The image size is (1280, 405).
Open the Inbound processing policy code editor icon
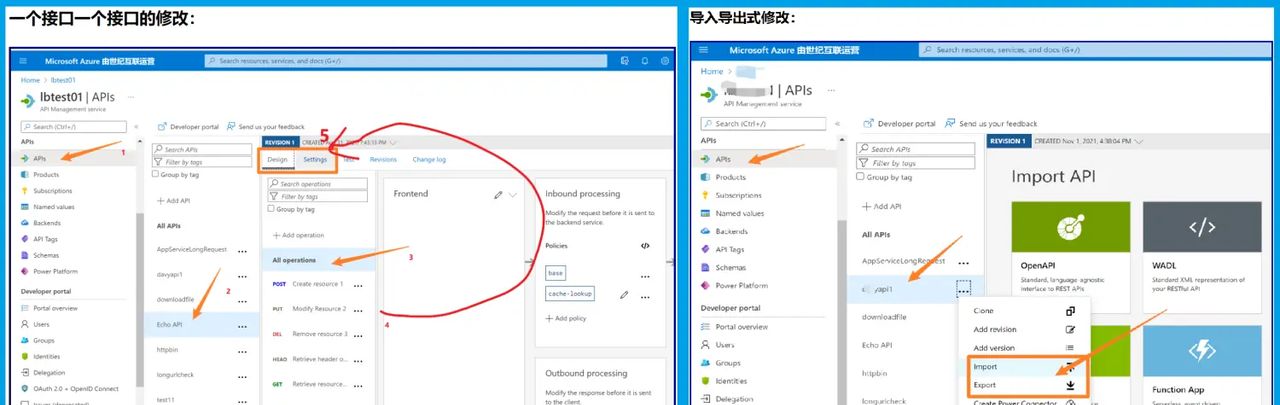point(645,245)
